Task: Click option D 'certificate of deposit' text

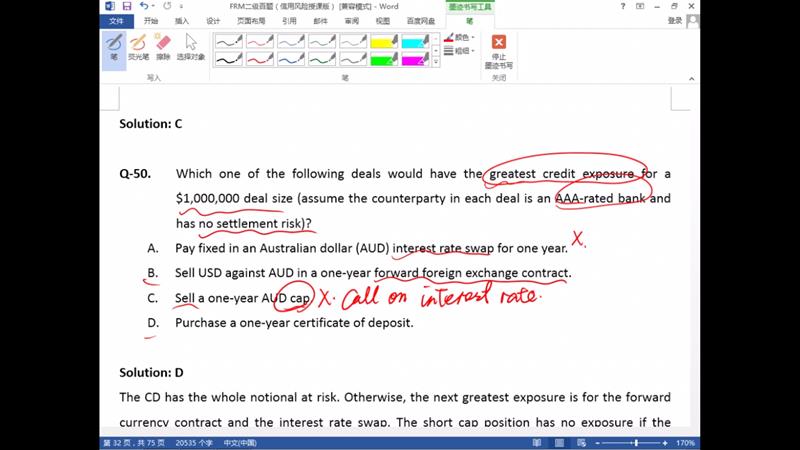Action: [x=353, y=323]
